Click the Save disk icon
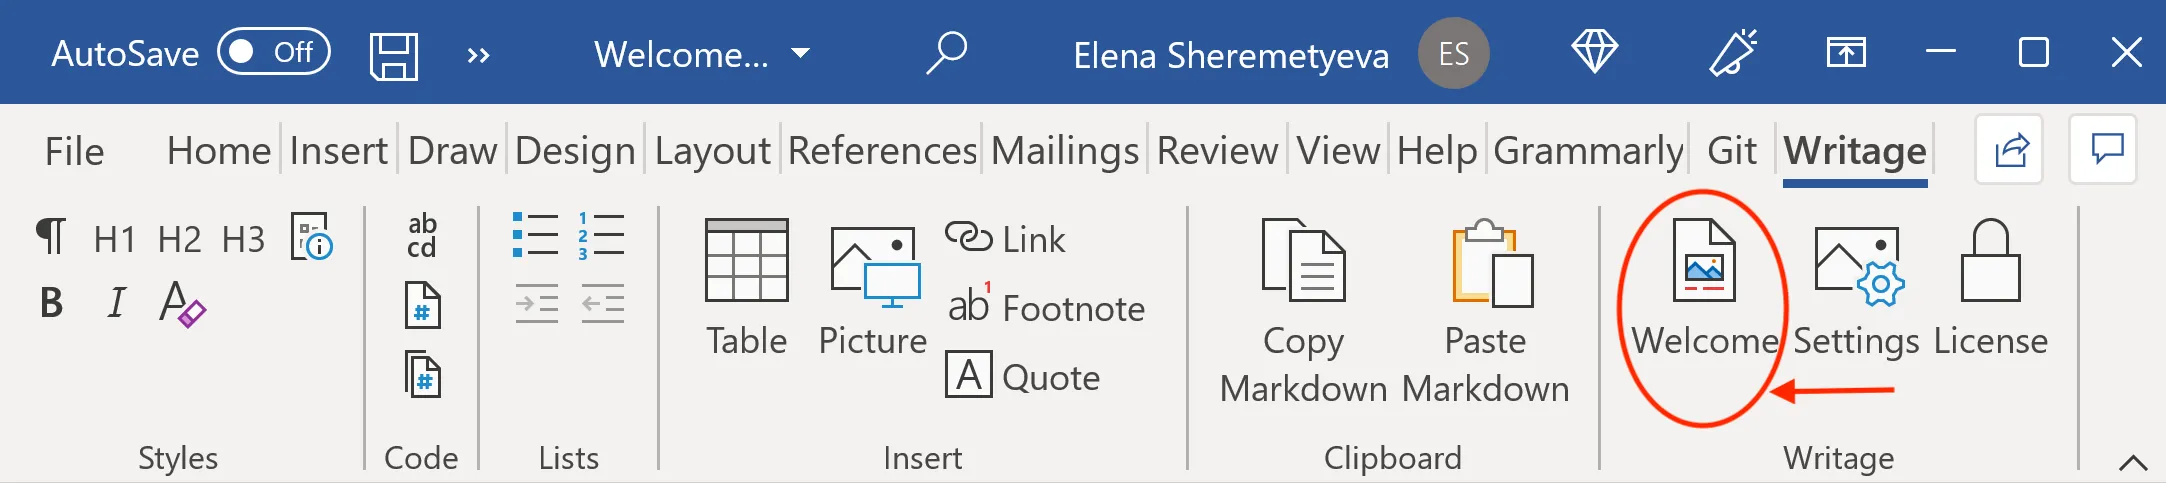Viewport: 2166px width, 483px height. click(x=393, y=55)
